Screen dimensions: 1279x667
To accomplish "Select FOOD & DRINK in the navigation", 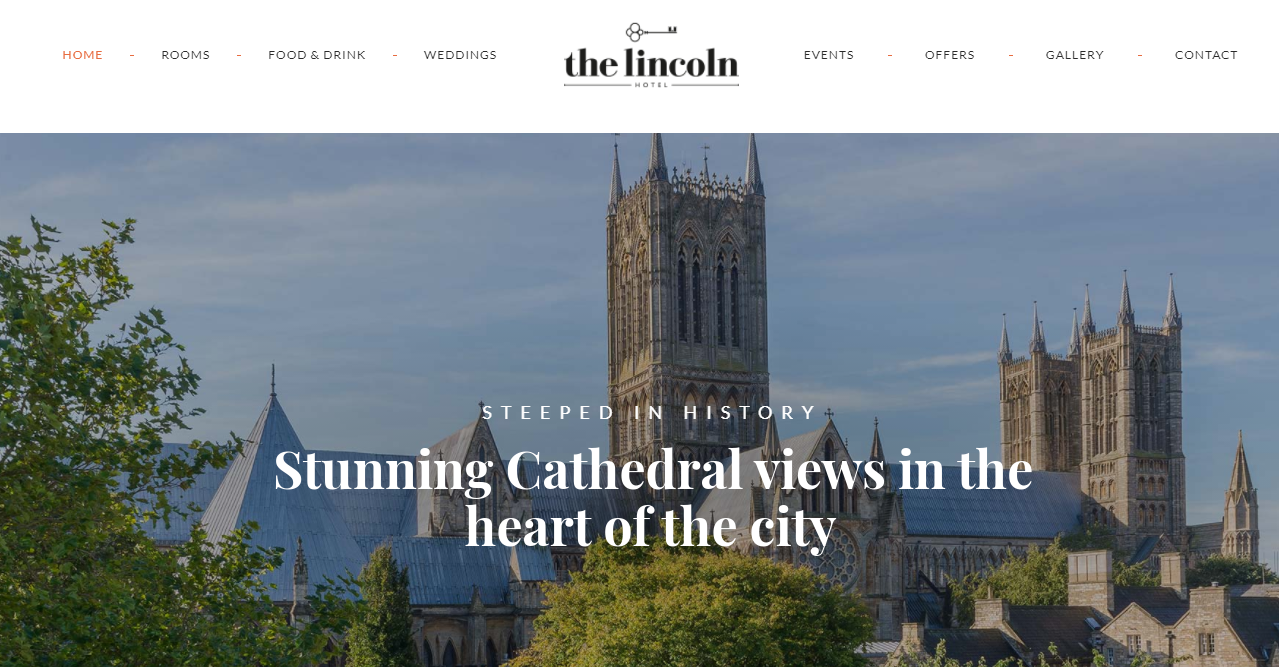I will 317,55.
